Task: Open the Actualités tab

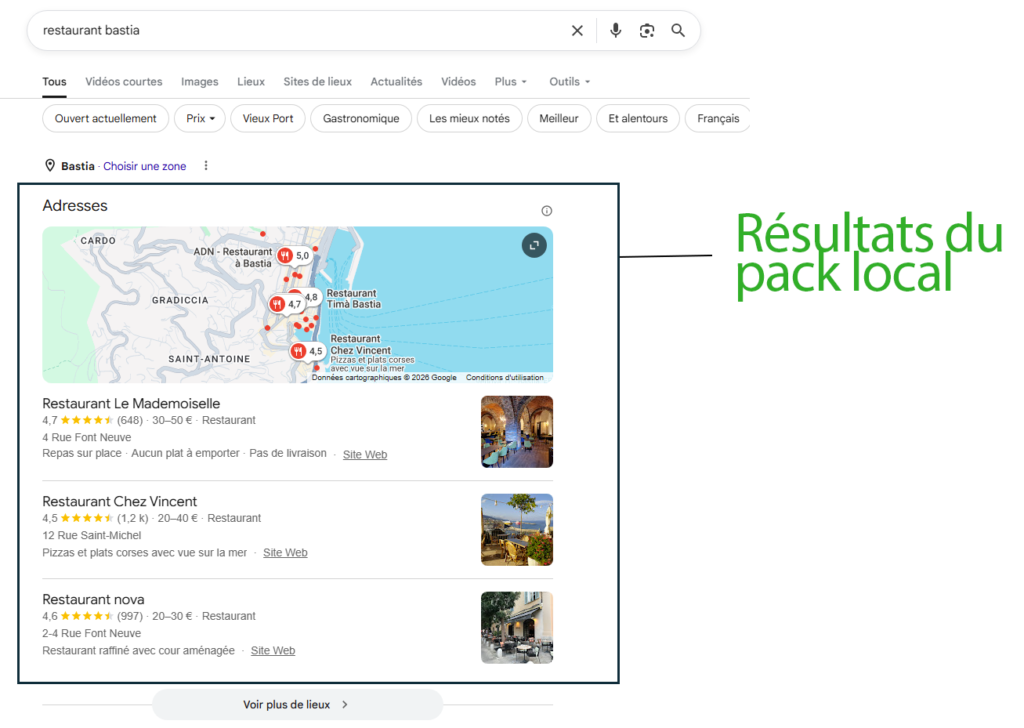Action: (396, 82)
